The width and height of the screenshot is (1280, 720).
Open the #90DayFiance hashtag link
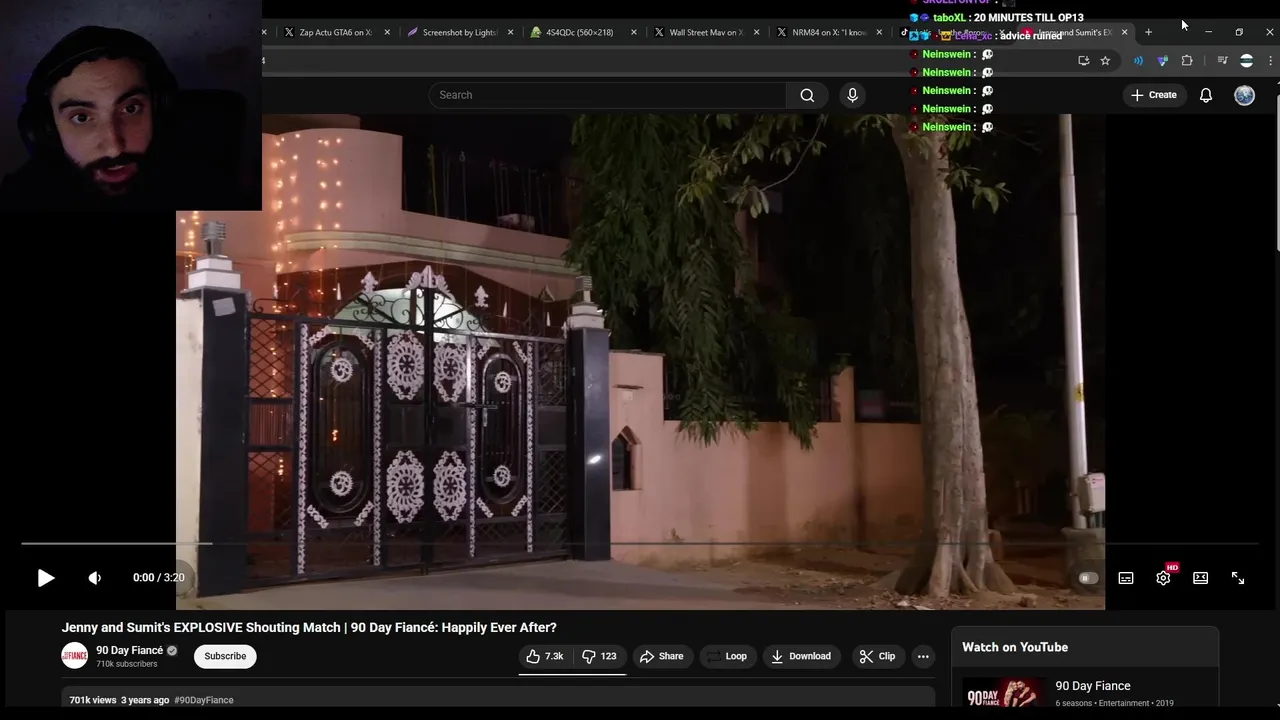coord(204,700)
